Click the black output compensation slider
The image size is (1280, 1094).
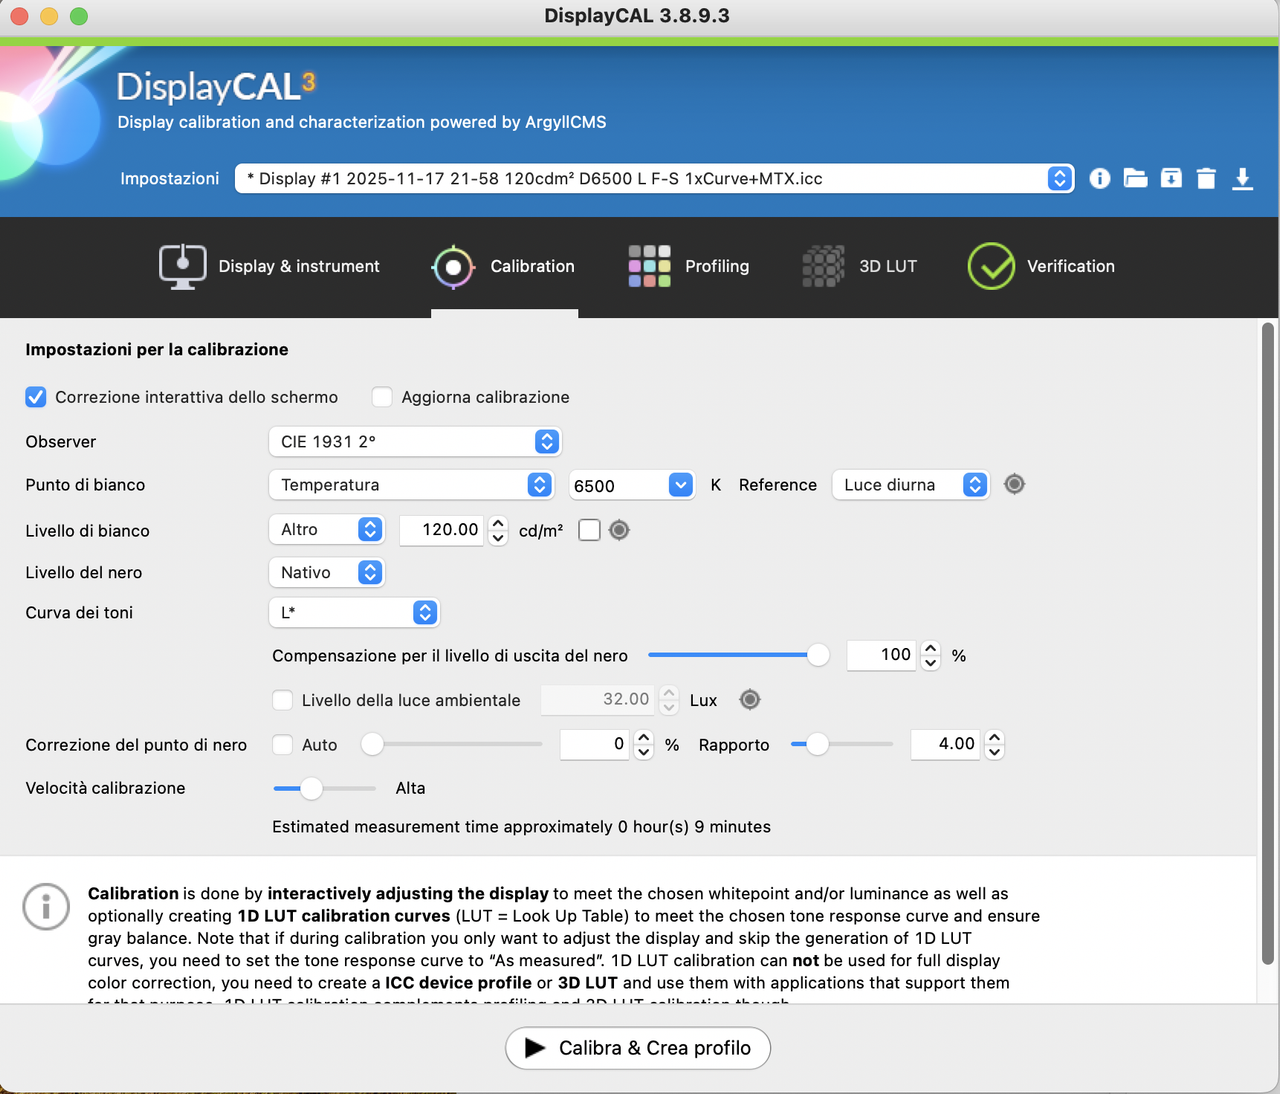pos(738,655)
